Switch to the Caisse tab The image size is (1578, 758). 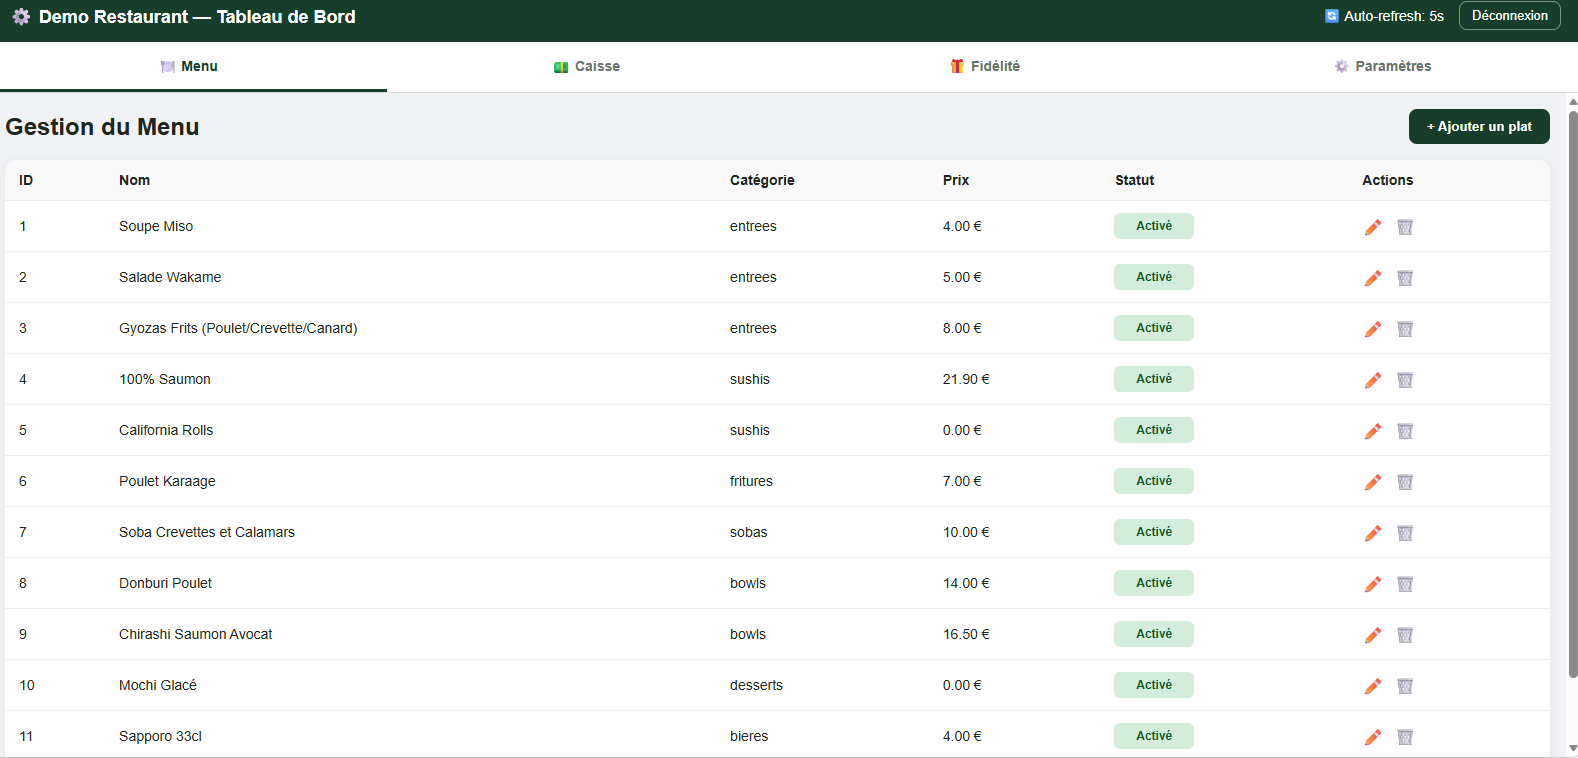[587, 67]
